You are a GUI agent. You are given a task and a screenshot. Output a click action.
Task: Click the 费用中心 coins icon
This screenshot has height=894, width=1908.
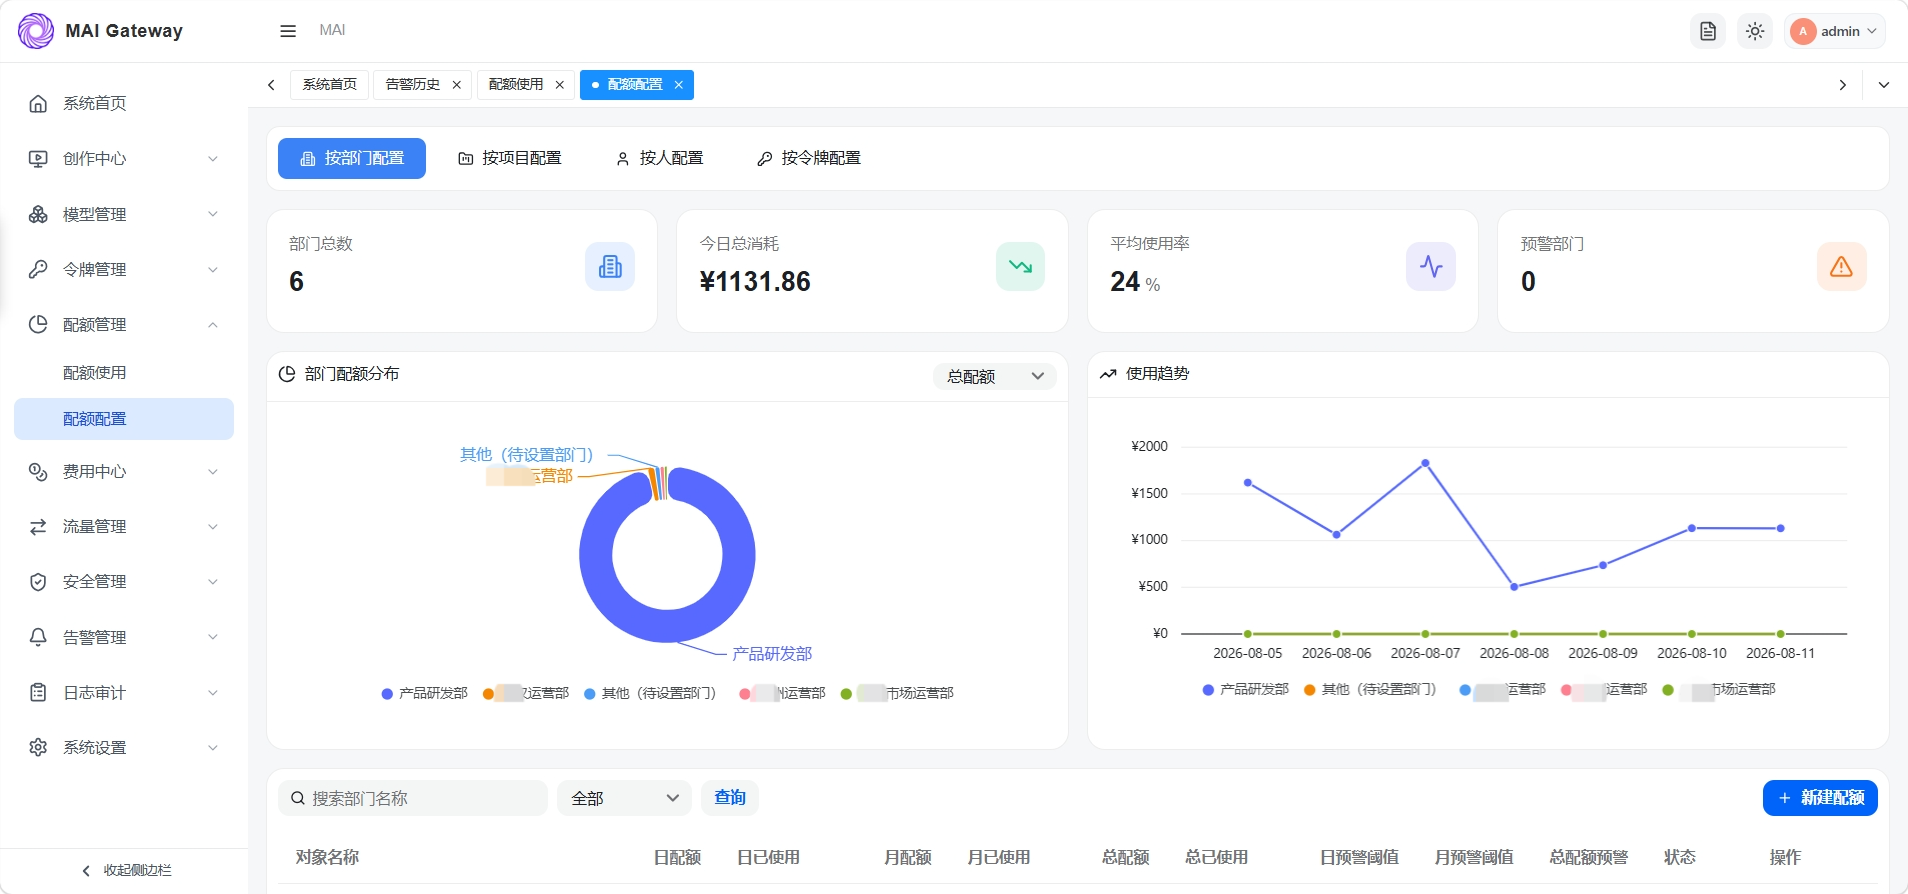(38, 472)
